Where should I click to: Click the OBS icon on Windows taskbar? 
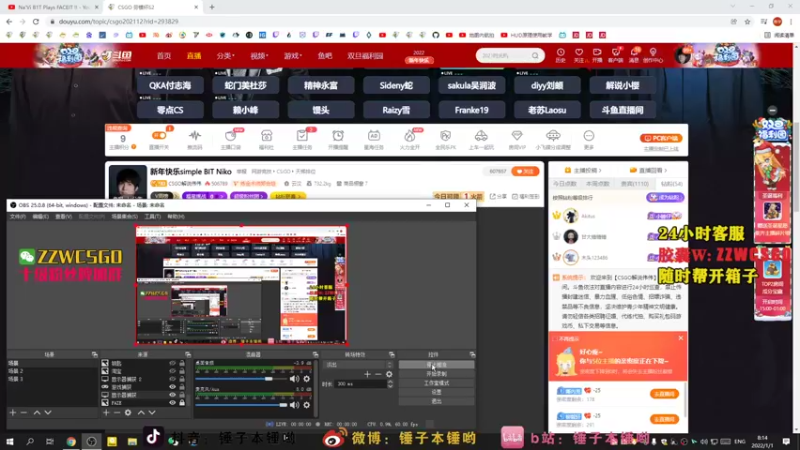(91, 441)
